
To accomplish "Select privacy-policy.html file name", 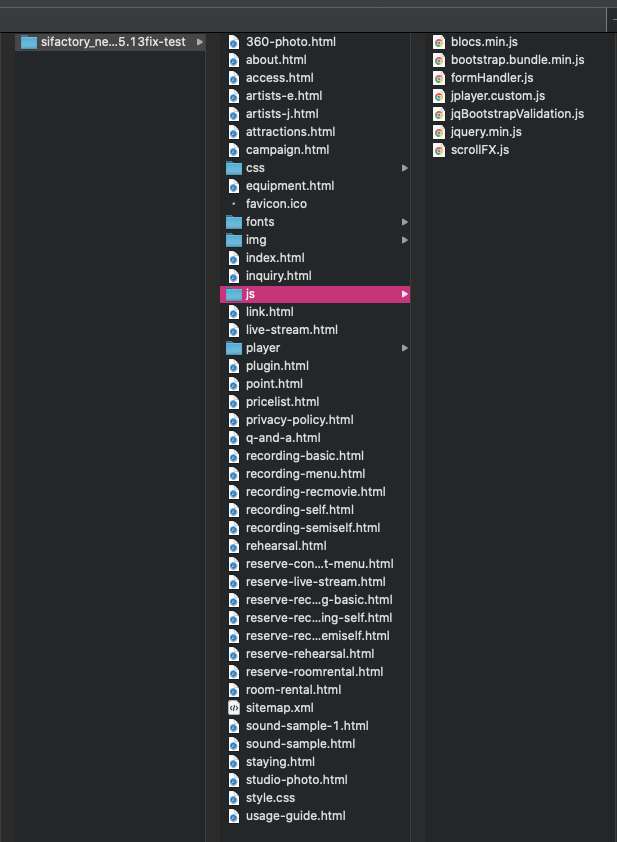I will click(x=300, y=420).
